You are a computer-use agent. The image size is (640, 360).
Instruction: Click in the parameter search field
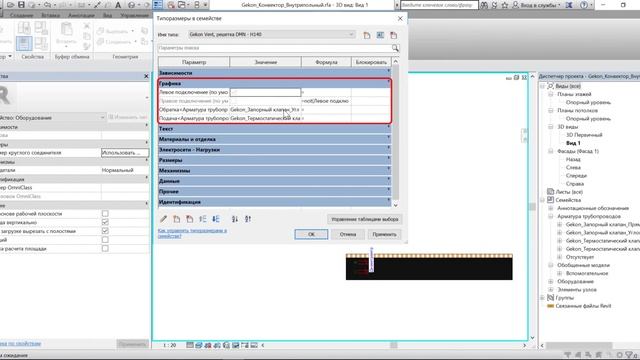275,48
